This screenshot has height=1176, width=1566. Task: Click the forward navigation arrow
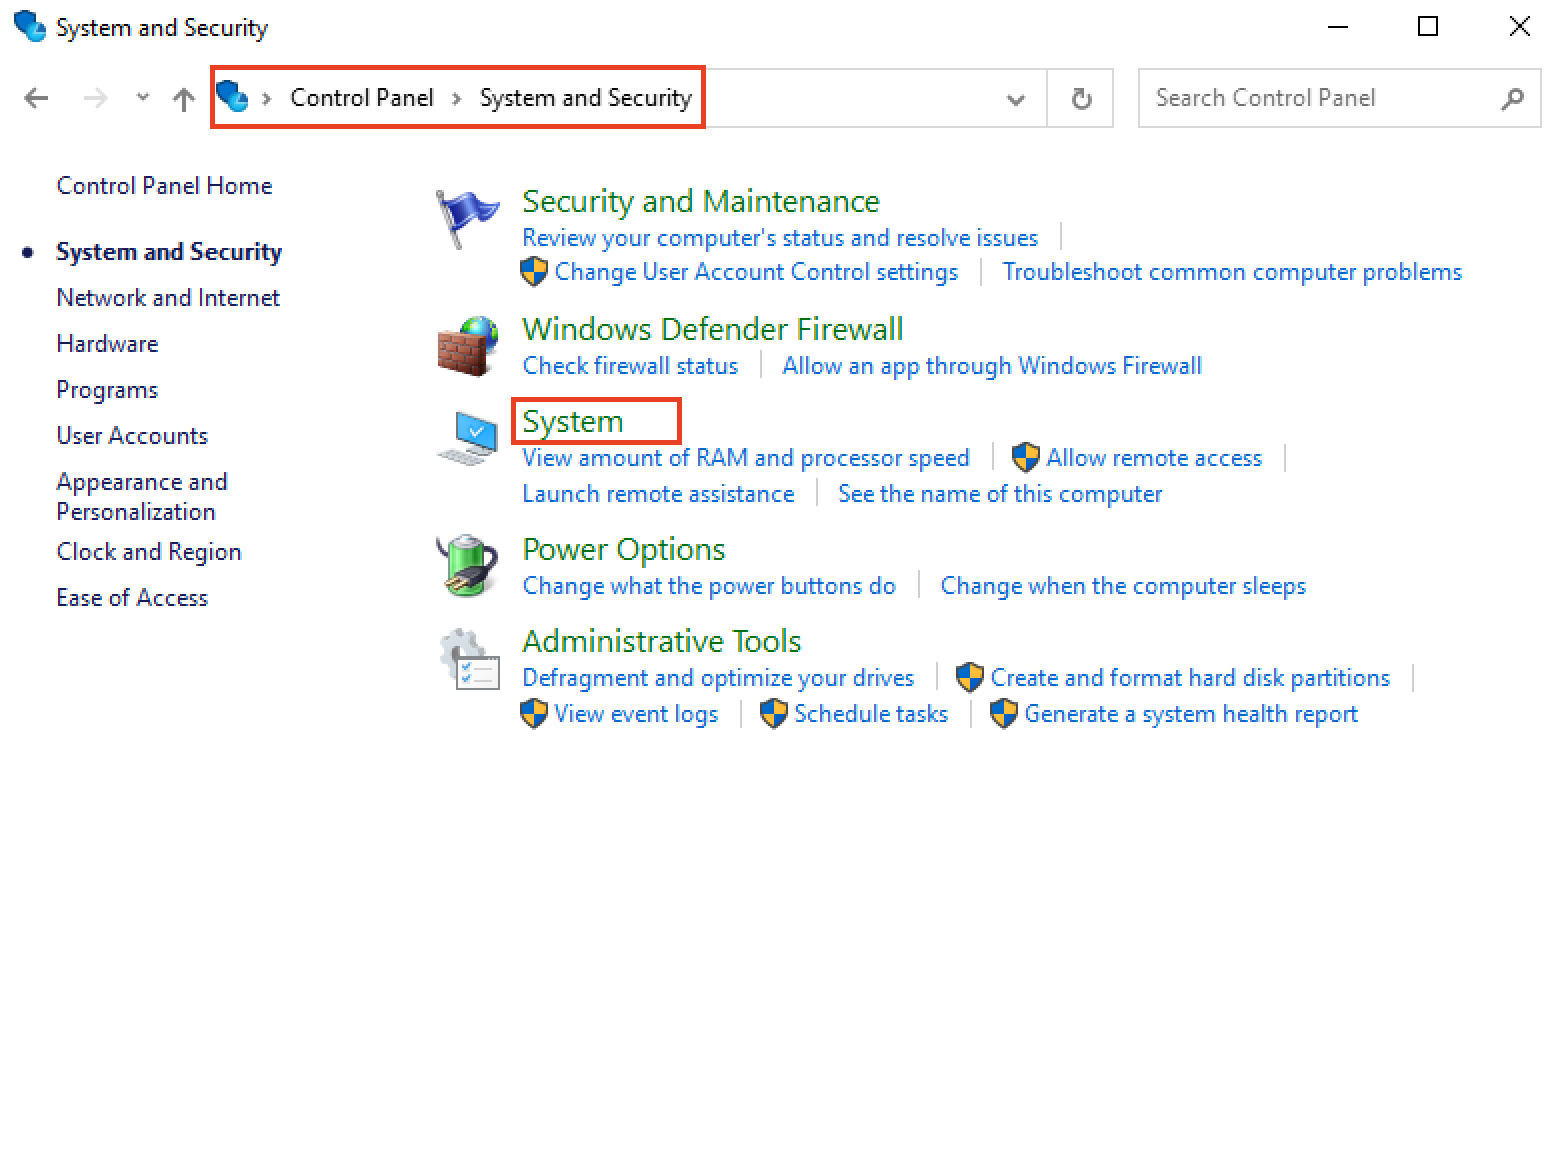click(x=95, y=98)
